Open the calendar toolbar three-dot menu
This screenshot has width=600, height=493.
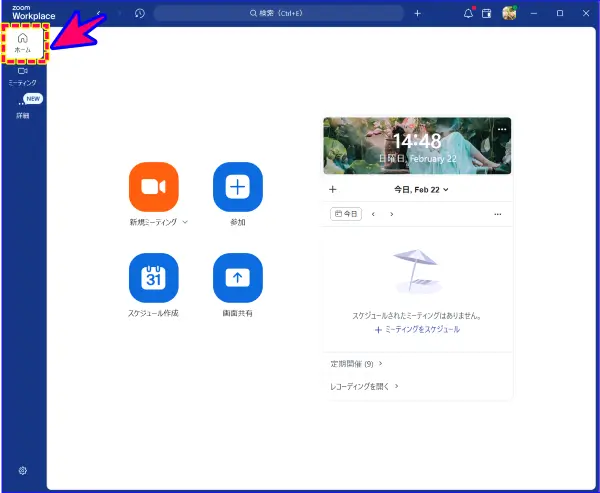click(497, 214)
